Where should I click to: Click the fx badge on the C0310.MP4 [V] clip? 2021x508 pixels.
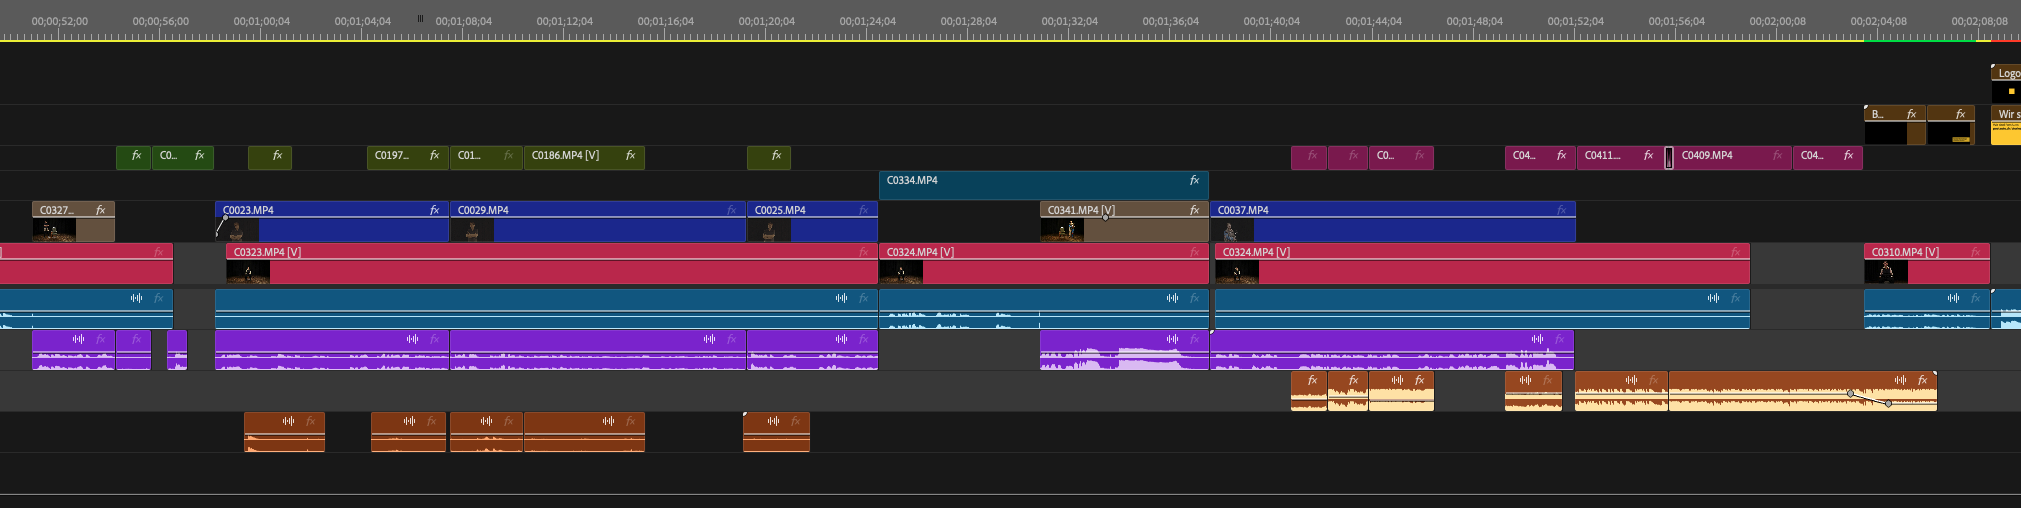1975,252
